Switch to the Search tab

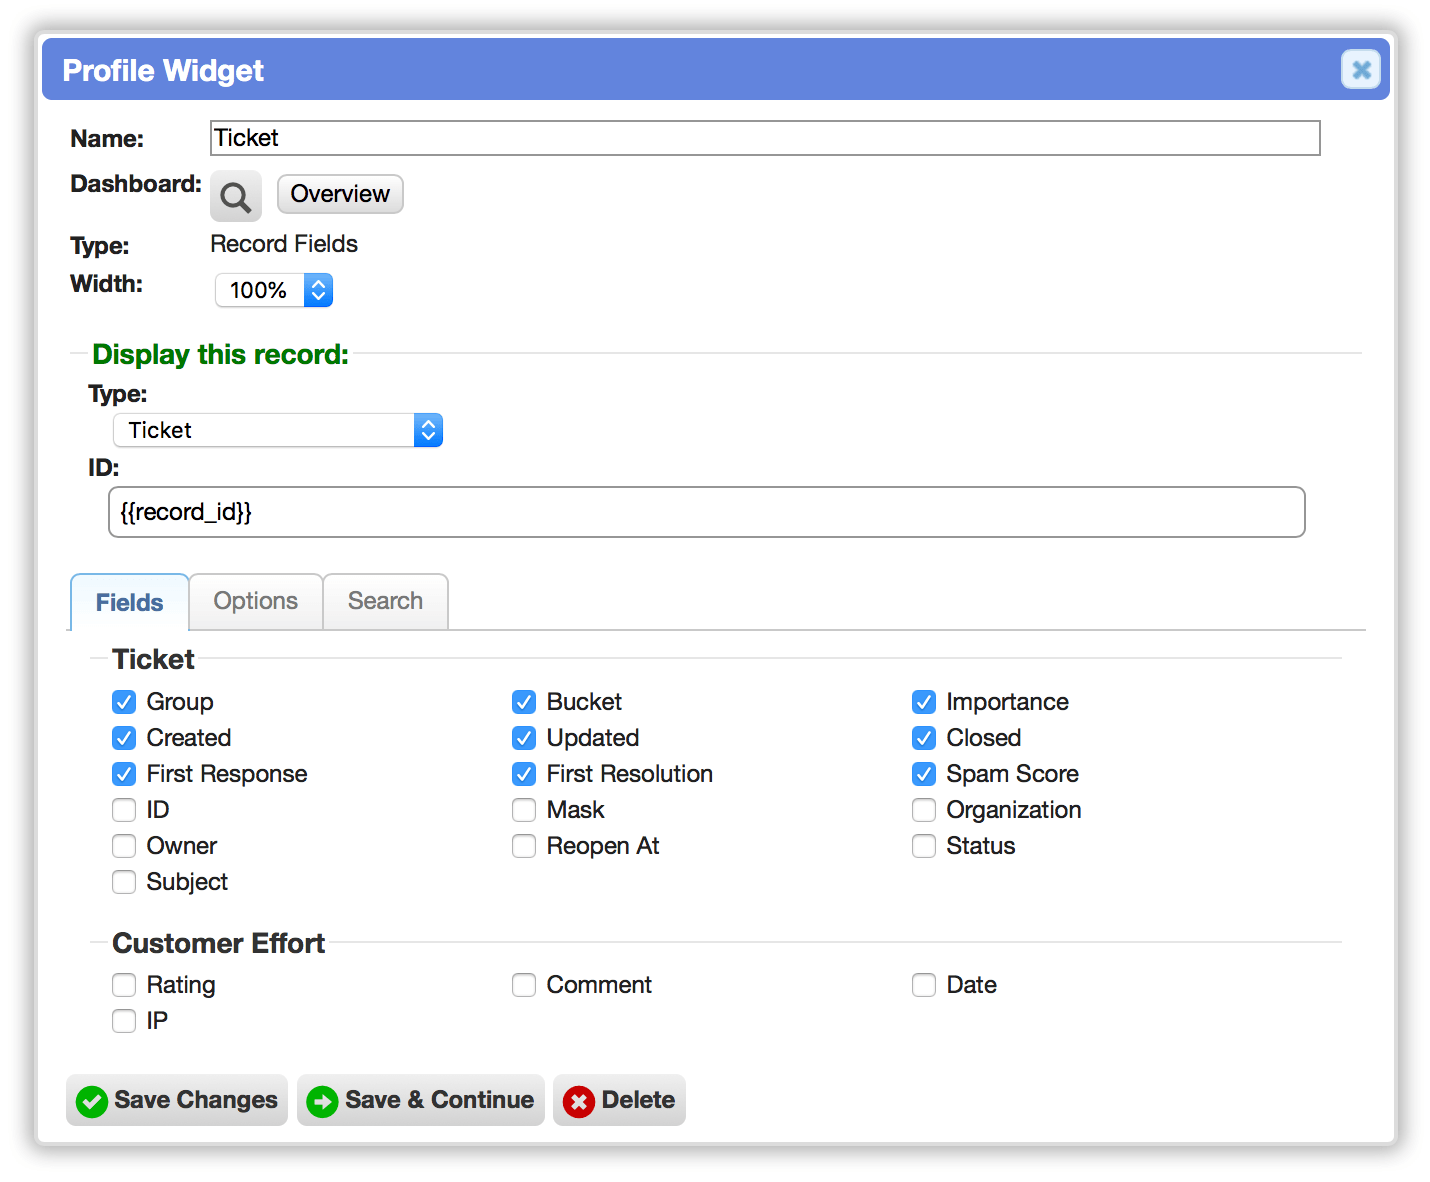(385, 601)
